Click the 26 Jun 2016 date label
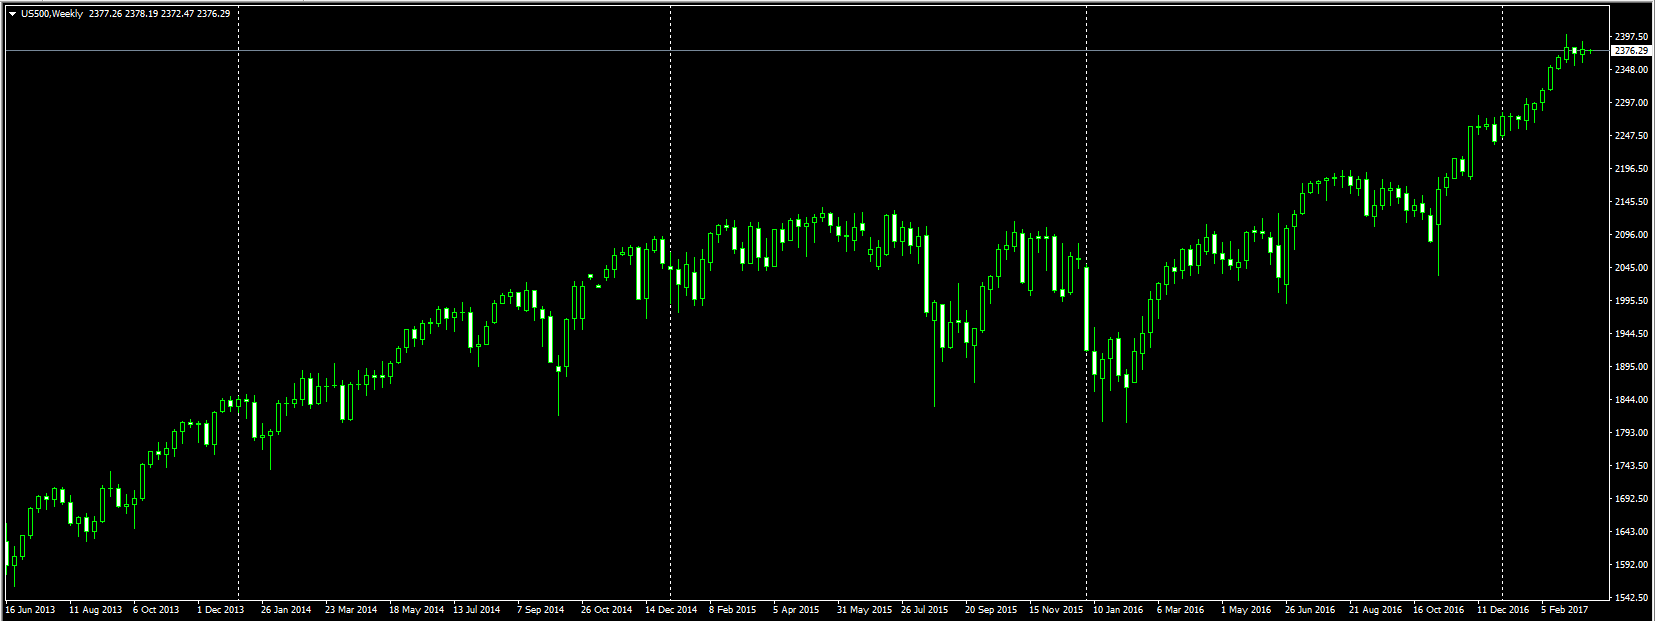 click(x=1310, y=609)
